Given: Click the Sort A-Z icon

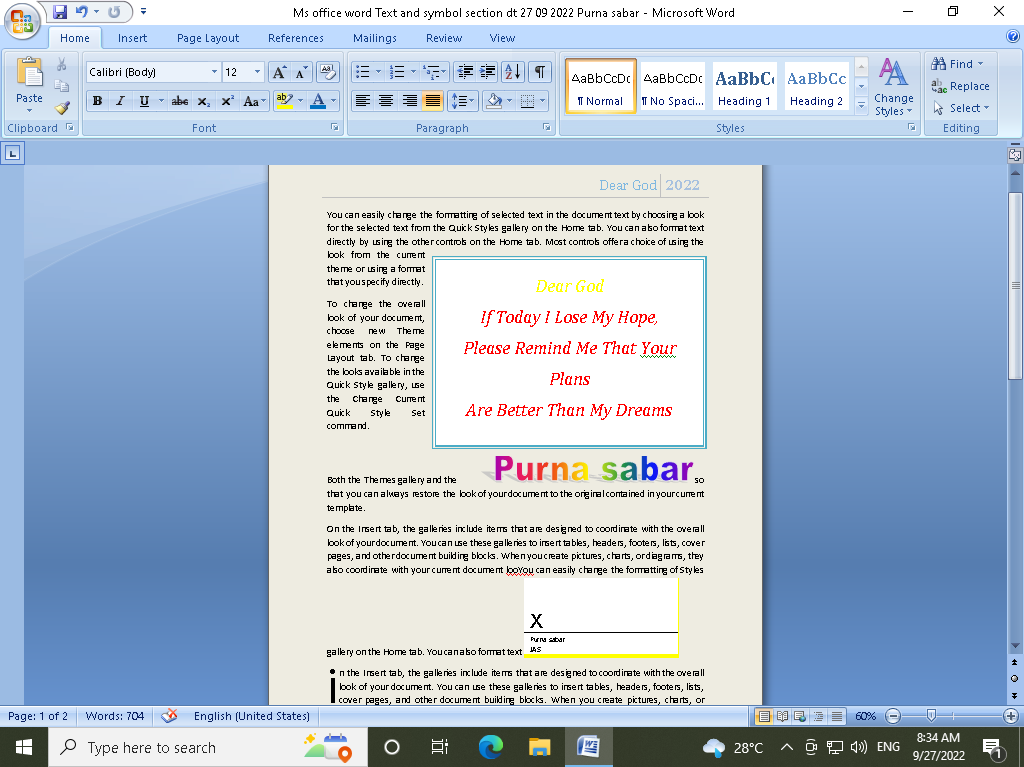Looking at the screenshot, I should 512,72.
